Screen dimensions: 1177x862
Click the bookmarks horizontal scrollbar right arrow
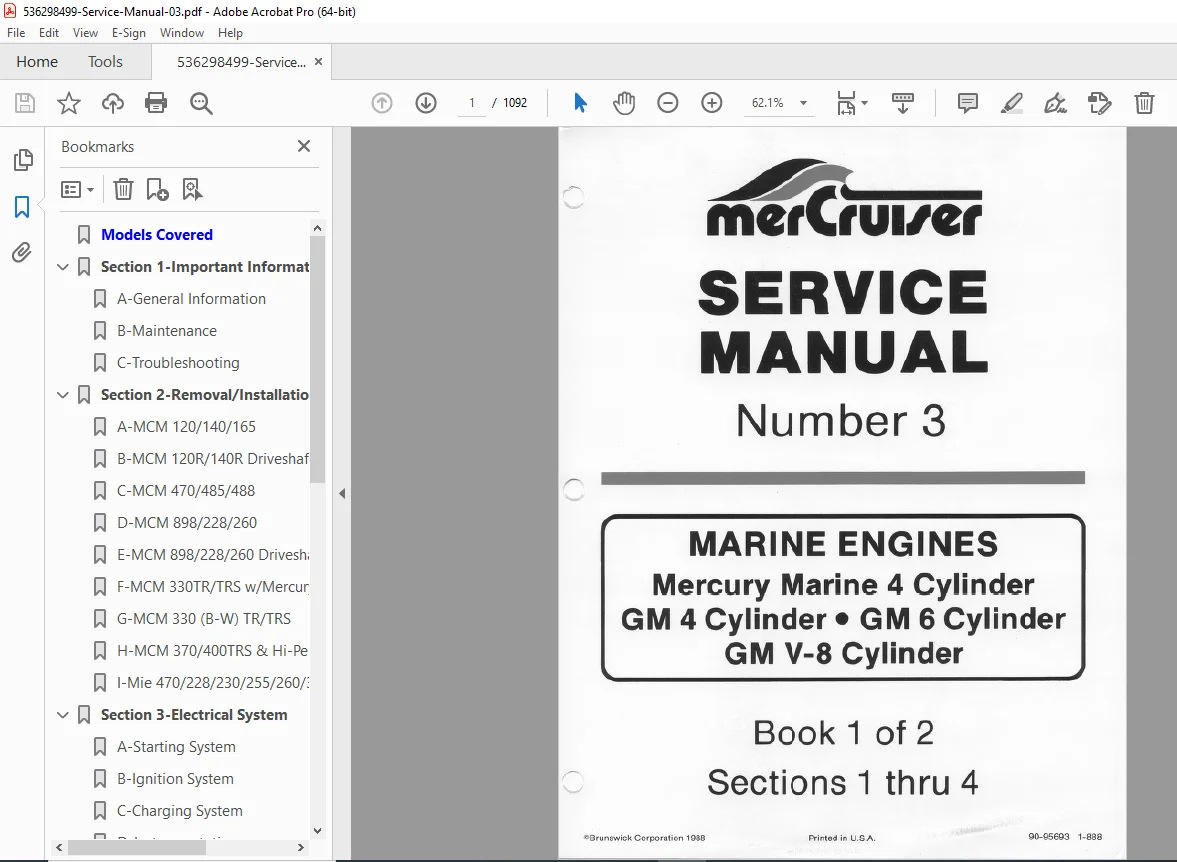pyautogui.click(x=300, y=848)
